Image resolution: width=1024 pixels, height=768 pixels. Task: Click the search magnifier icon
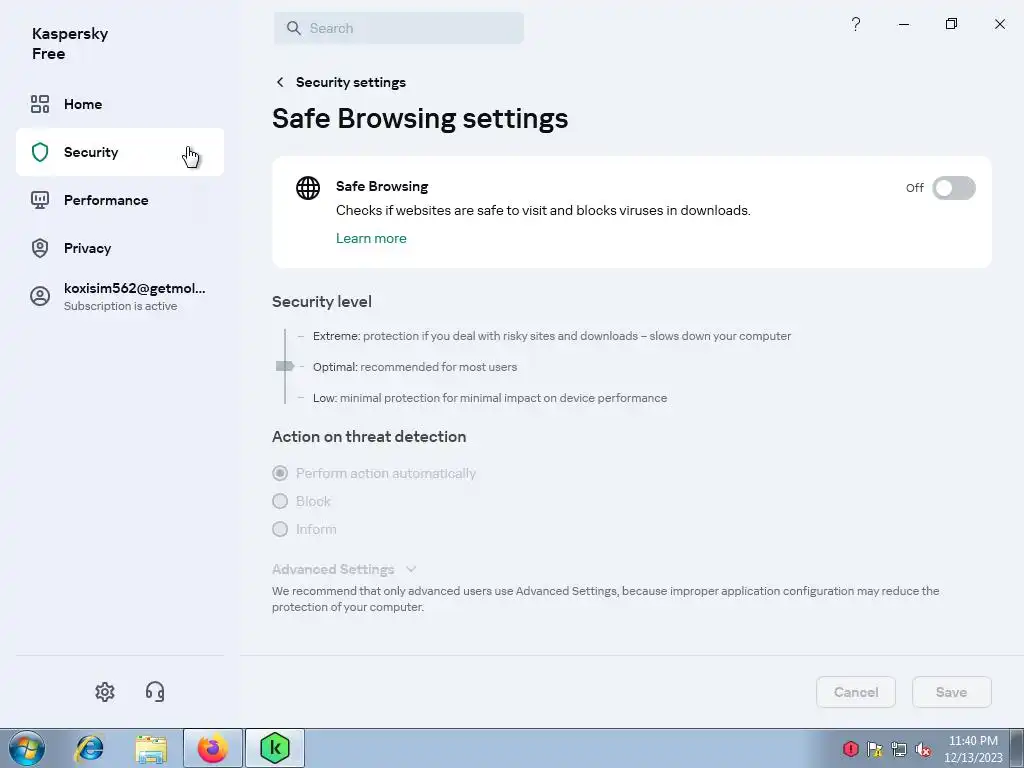tap(294, 28)
